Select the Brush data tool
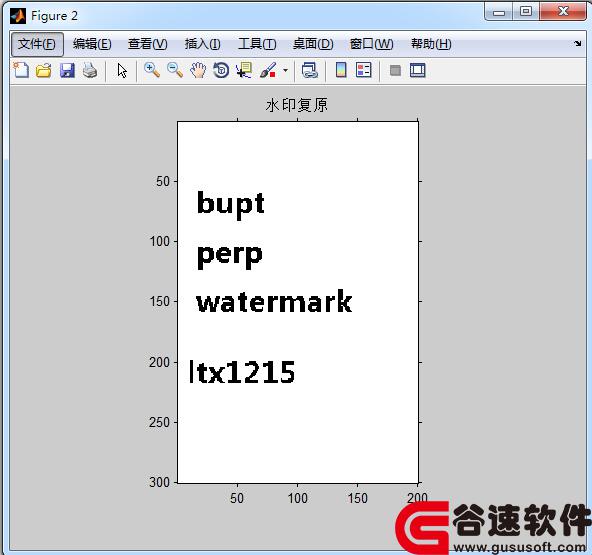The image size is (592, 555). click(x=268, y=70)
